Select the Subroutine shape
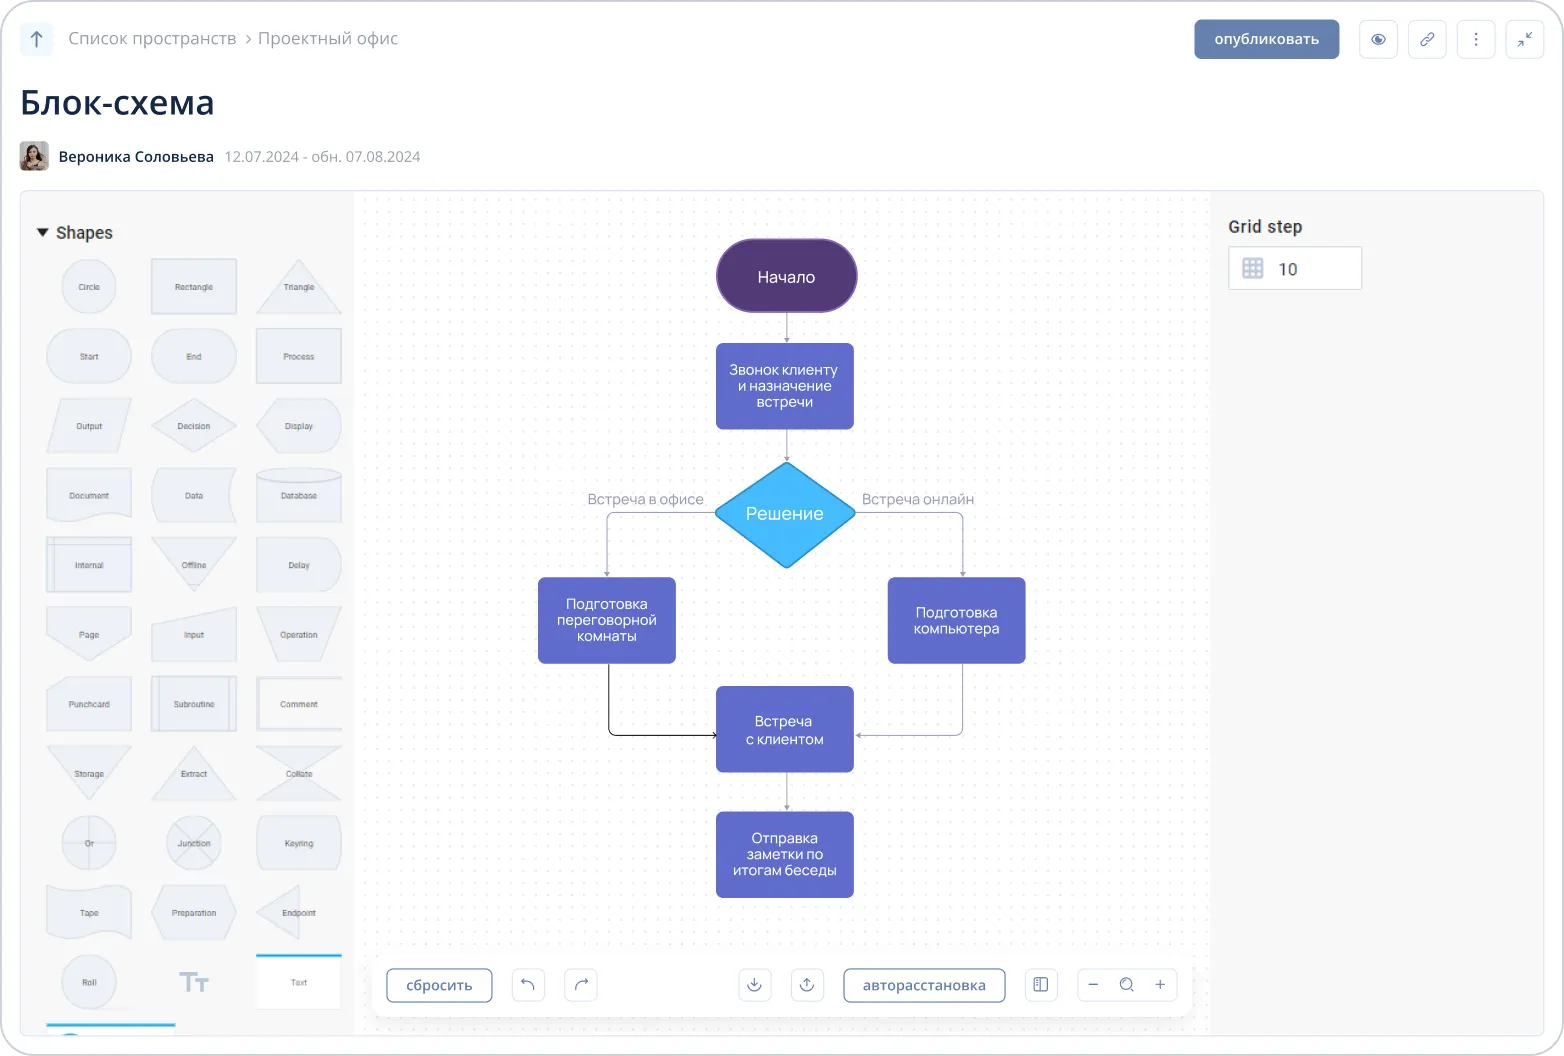Image resolution: width=1564 pixels, height=1056 pixels. point(194,704)
